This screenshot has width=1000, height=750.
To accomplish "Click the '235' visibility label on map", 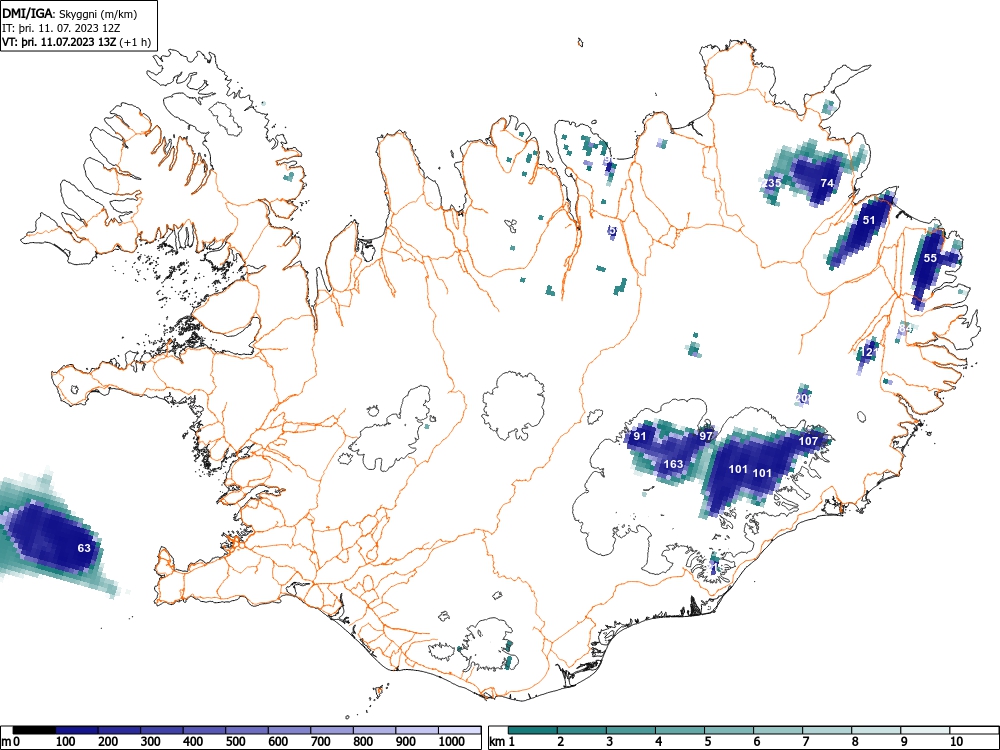I will tap(772, 183).
